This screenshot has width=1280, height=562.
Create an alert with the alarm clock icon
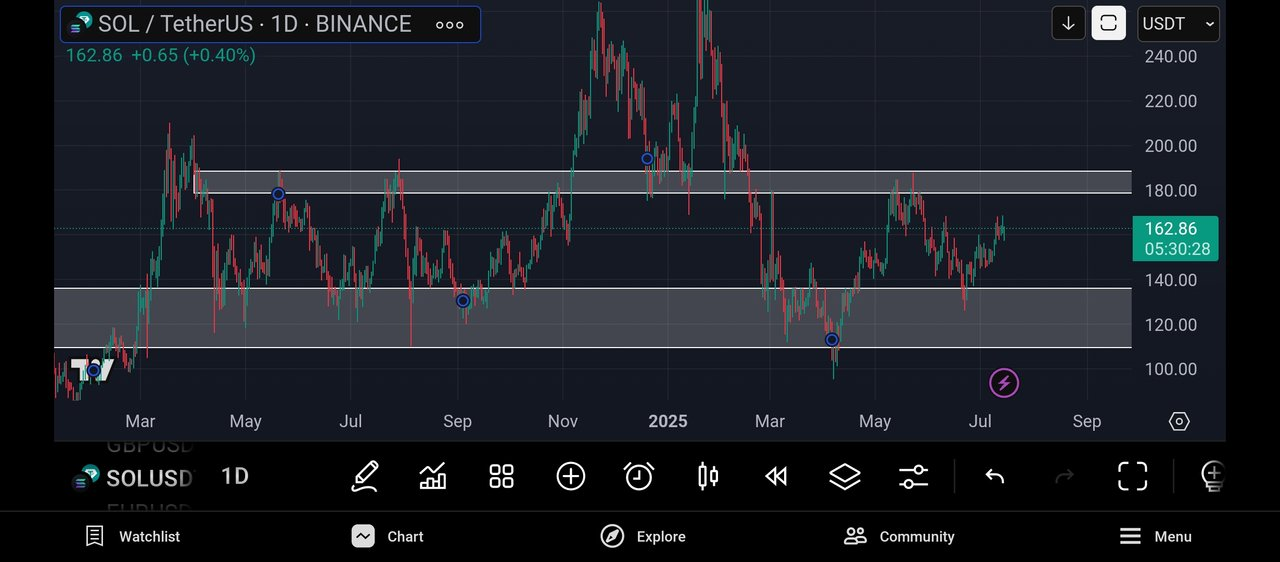click(639, 476)
